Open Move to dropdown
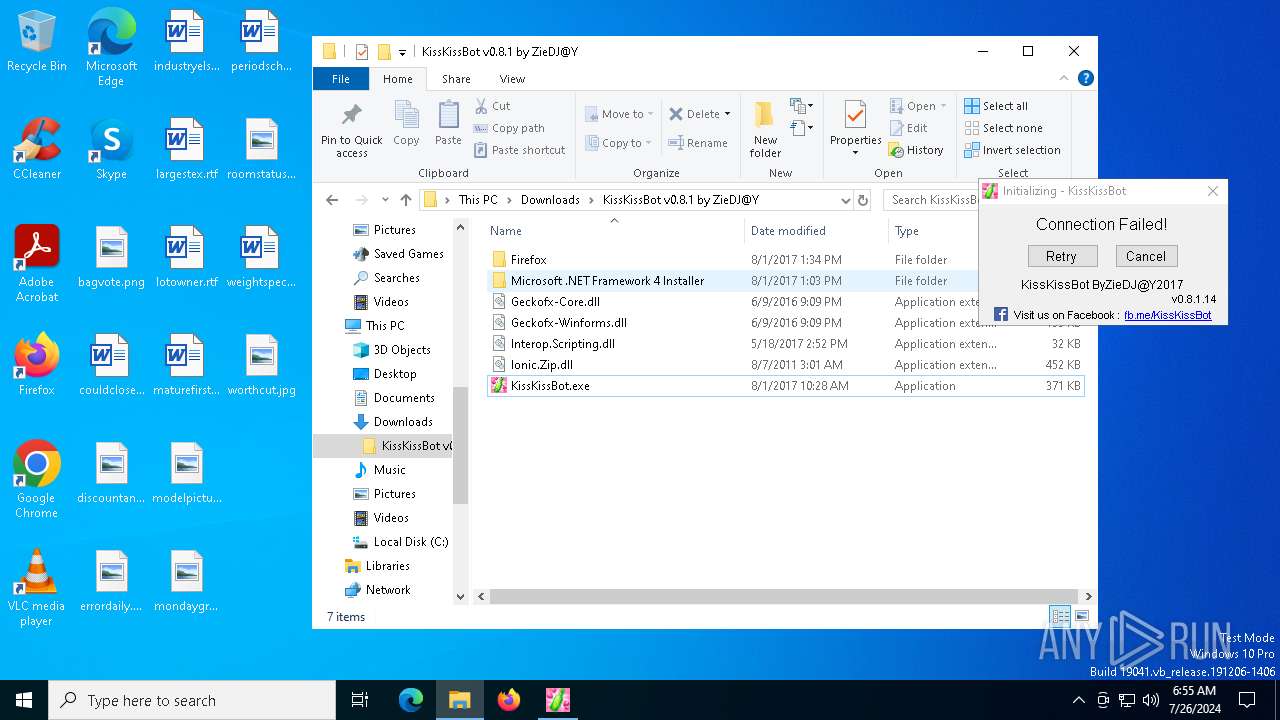1280x720 pixels. [x=619, y=114]
